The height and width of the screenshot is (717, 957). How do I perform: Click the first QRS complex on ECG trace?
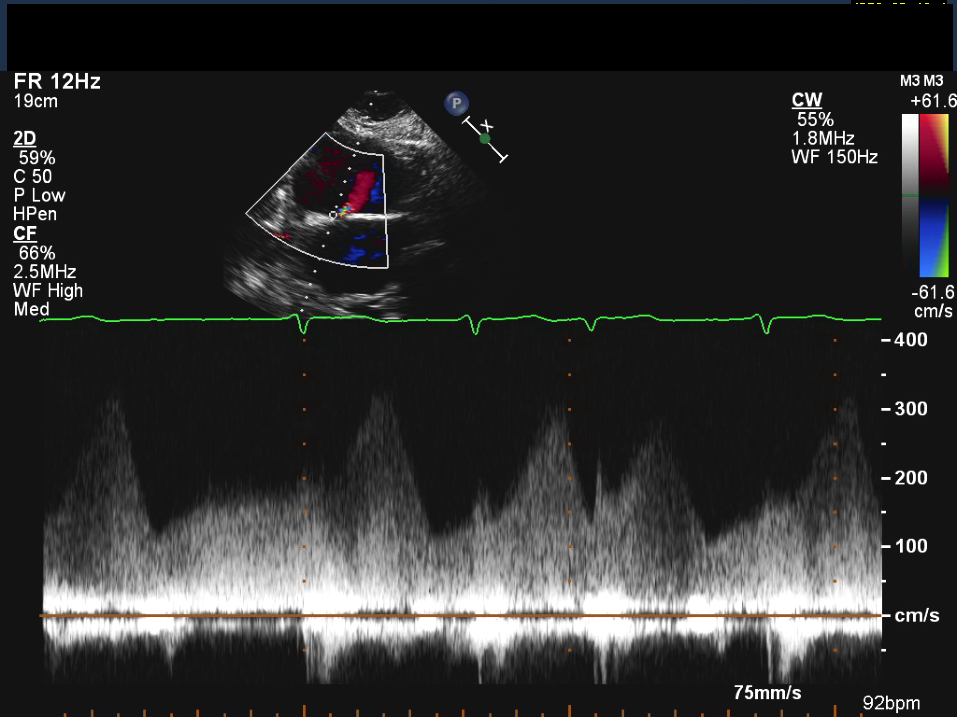(303, 322)
